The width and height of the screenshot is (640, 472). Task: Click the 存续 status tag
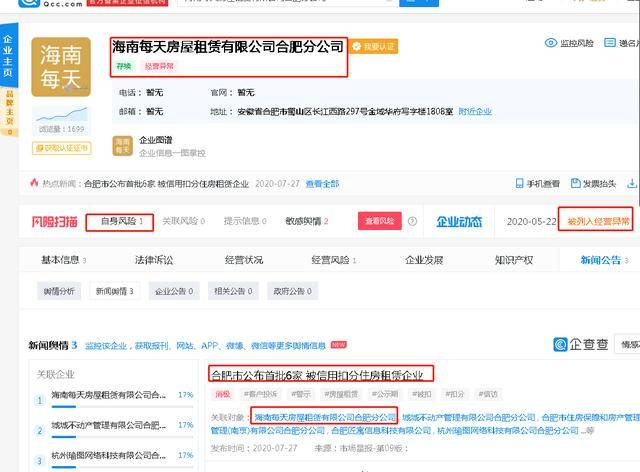pos(124,66)
